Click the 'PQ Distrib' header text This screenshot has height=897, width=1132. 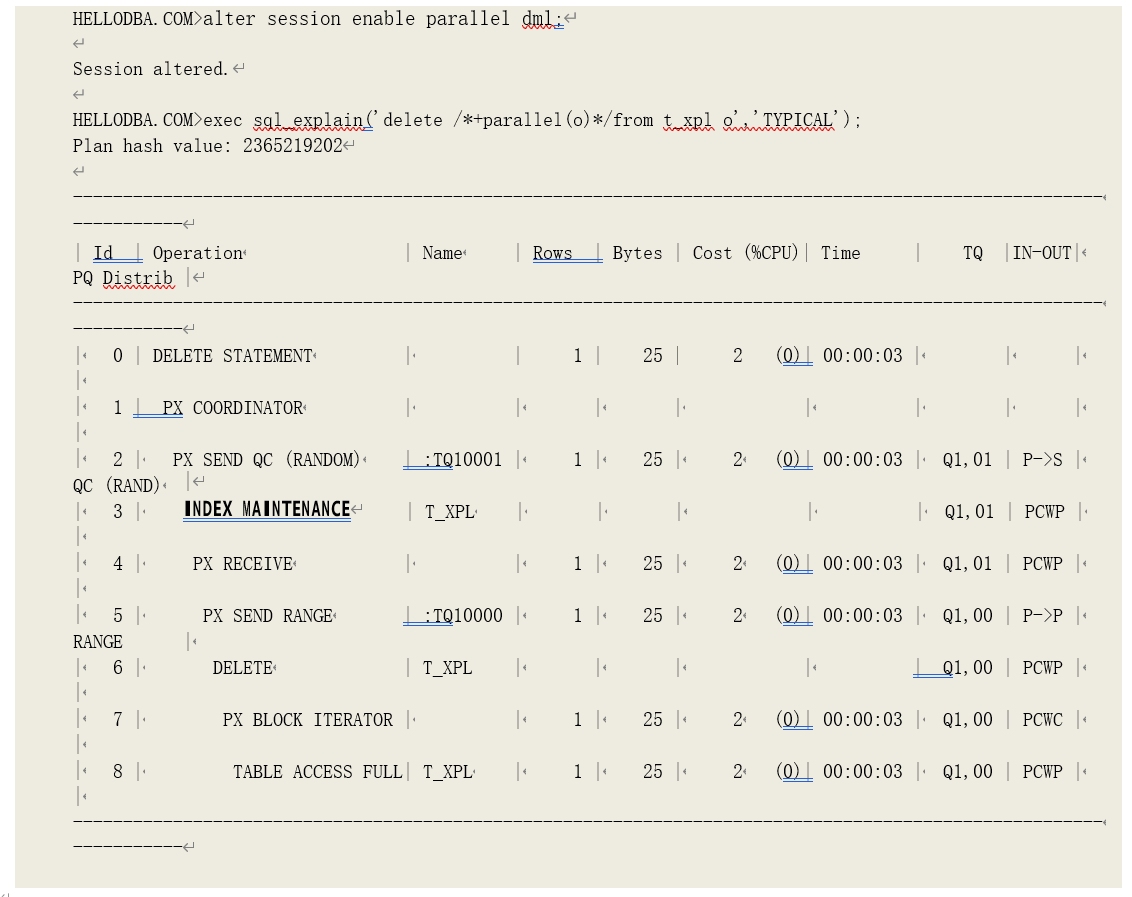pos(123,278)
